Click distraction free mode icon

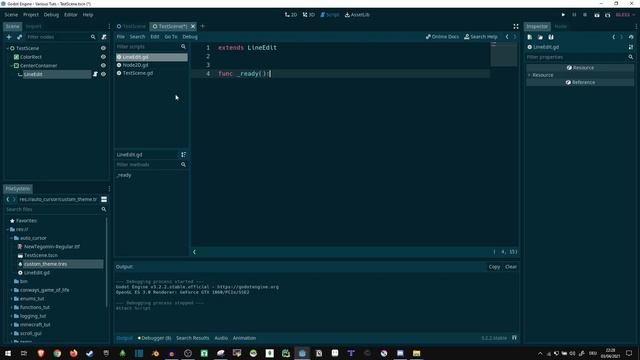tap(516, 26)
